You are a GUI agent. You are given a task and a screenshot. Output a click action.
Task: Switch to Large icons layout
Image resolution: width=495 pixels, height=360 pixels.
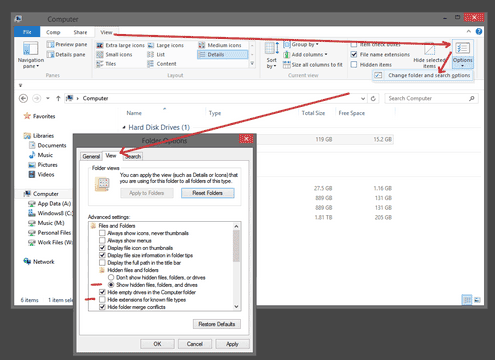point(166,45)
